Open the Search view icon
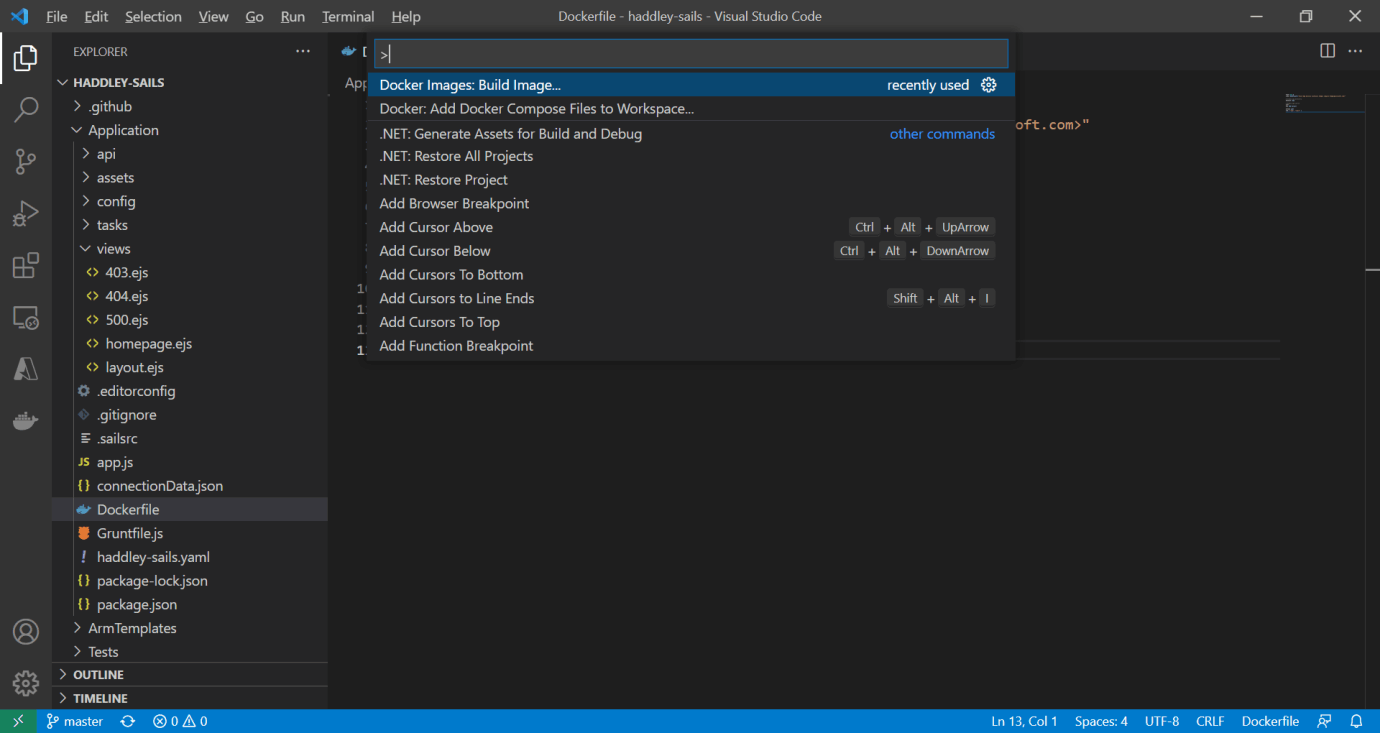Image resolution: width=1380 pixels, height=733 pixels. pos(26,109)
